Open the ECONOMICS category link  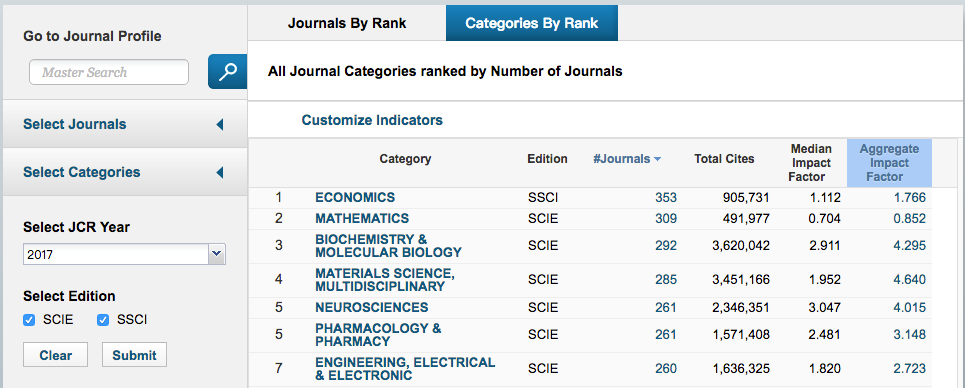pyautogui.click(x=355, y=198)
